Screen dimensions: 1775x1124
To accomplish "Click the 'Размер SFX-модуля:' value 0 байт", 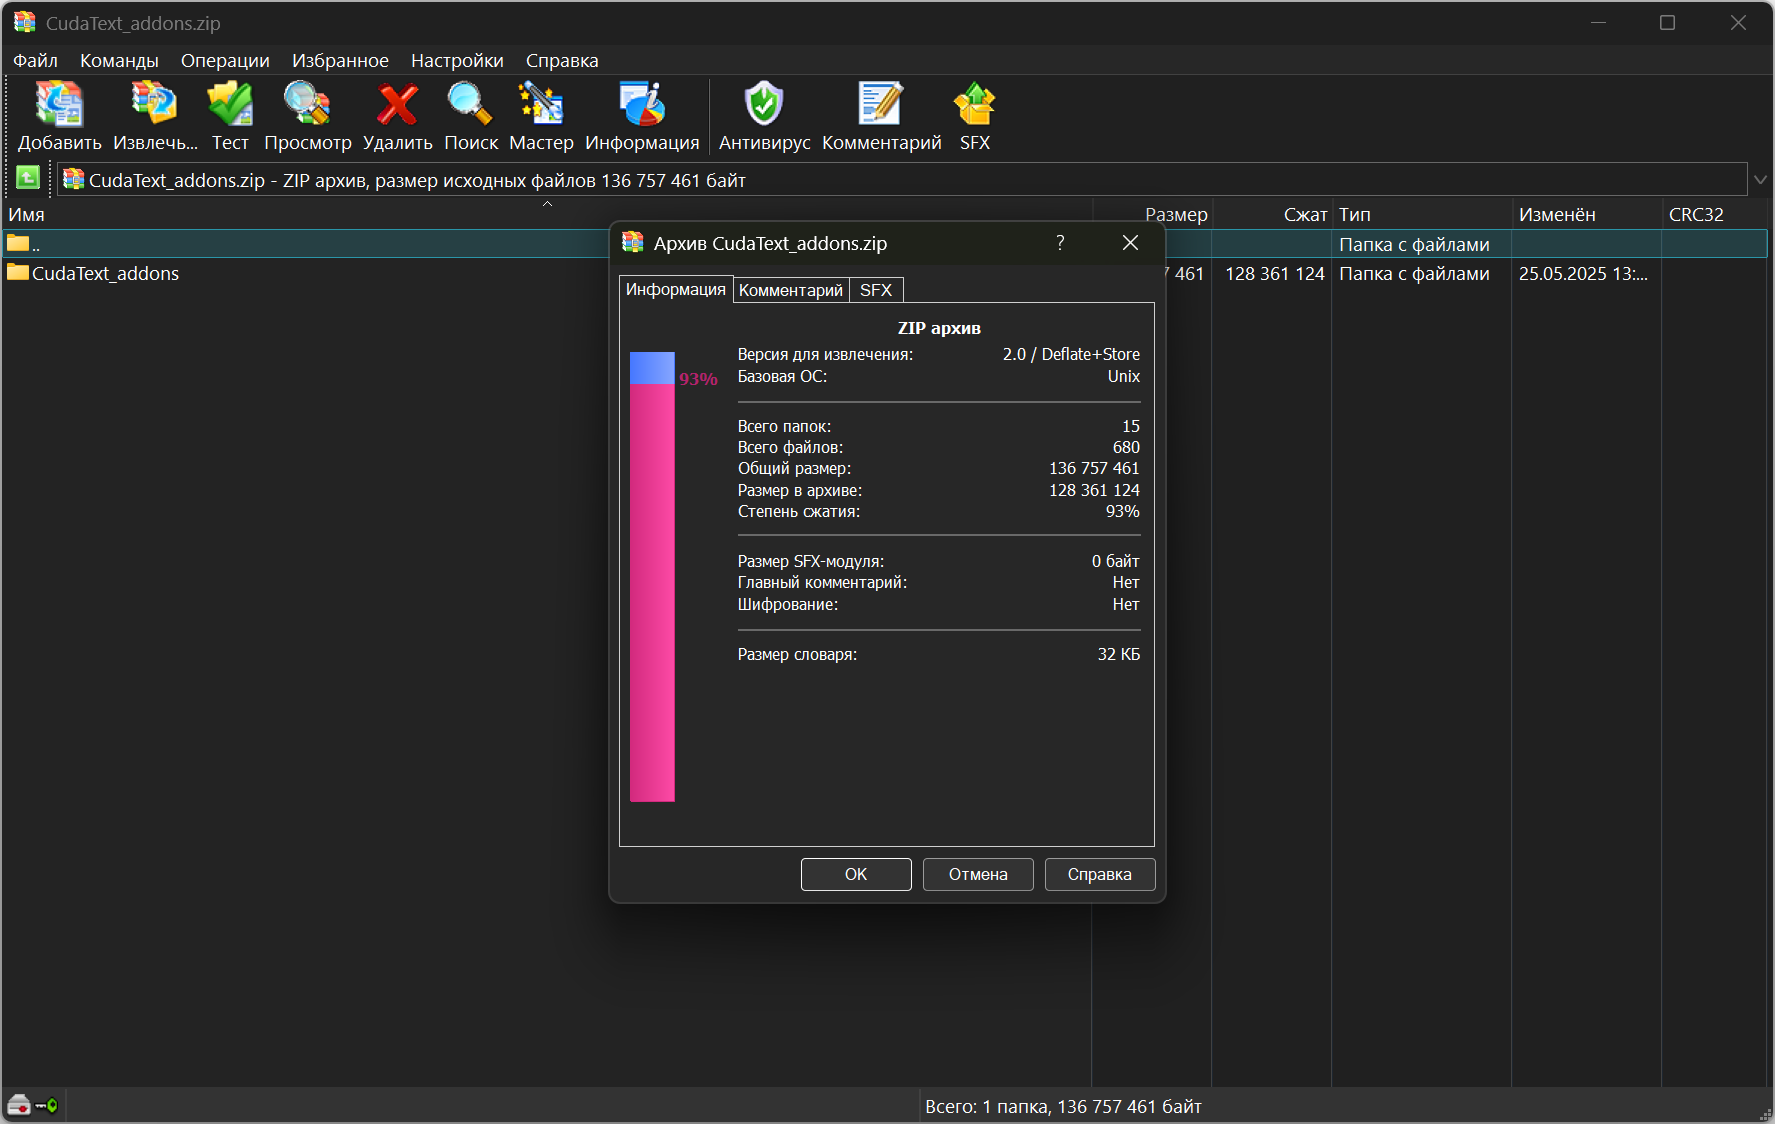I will (1115, 561).
